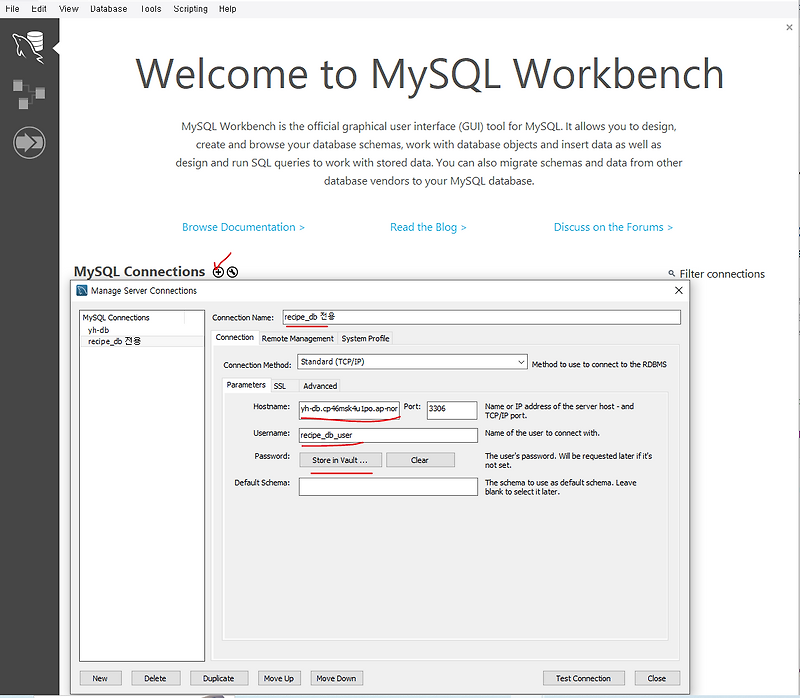Click the Test Connection button

[x=583, y=677]
